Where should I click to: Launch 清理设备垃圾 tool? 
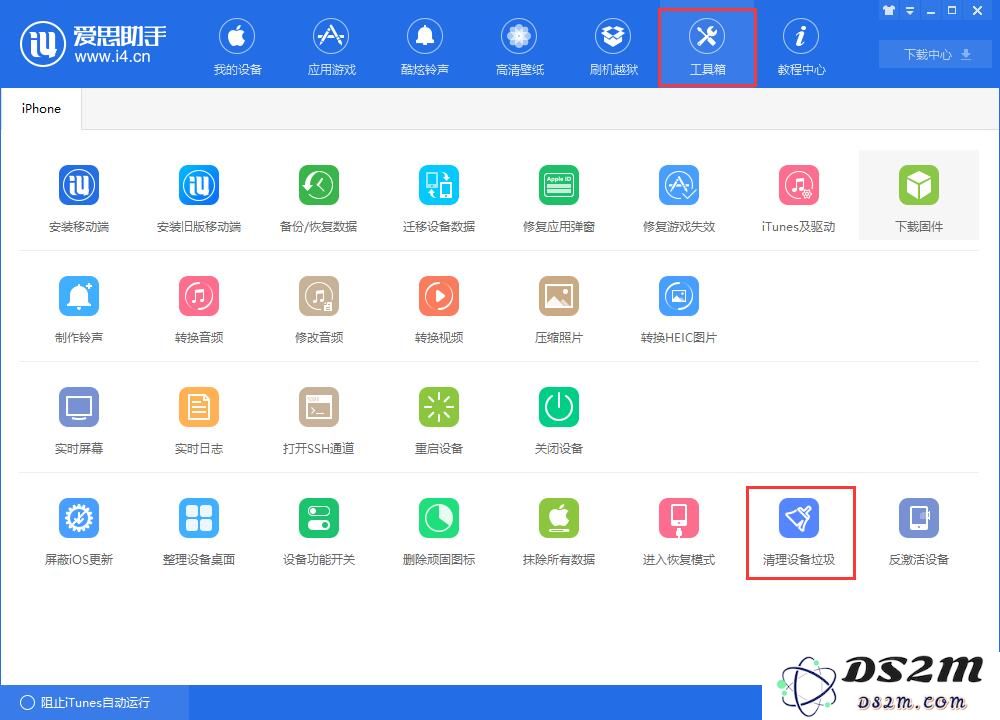point(799,531)
